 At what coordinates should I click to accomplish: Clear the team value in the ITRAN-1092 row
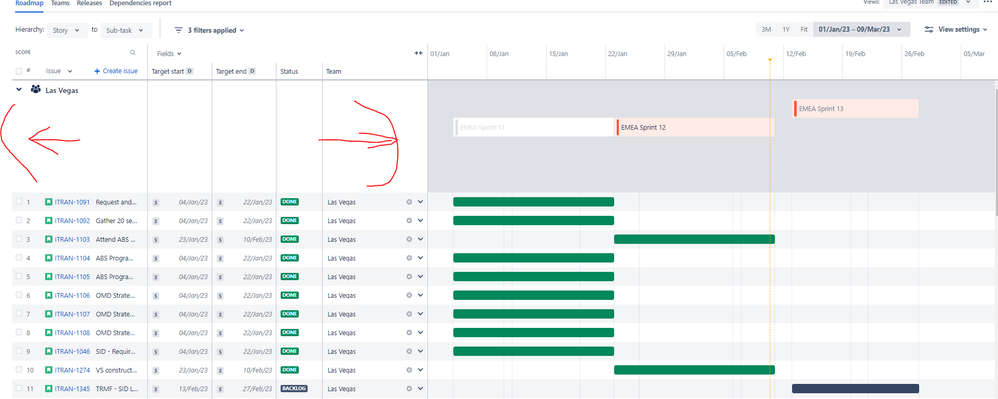point(409,221)
